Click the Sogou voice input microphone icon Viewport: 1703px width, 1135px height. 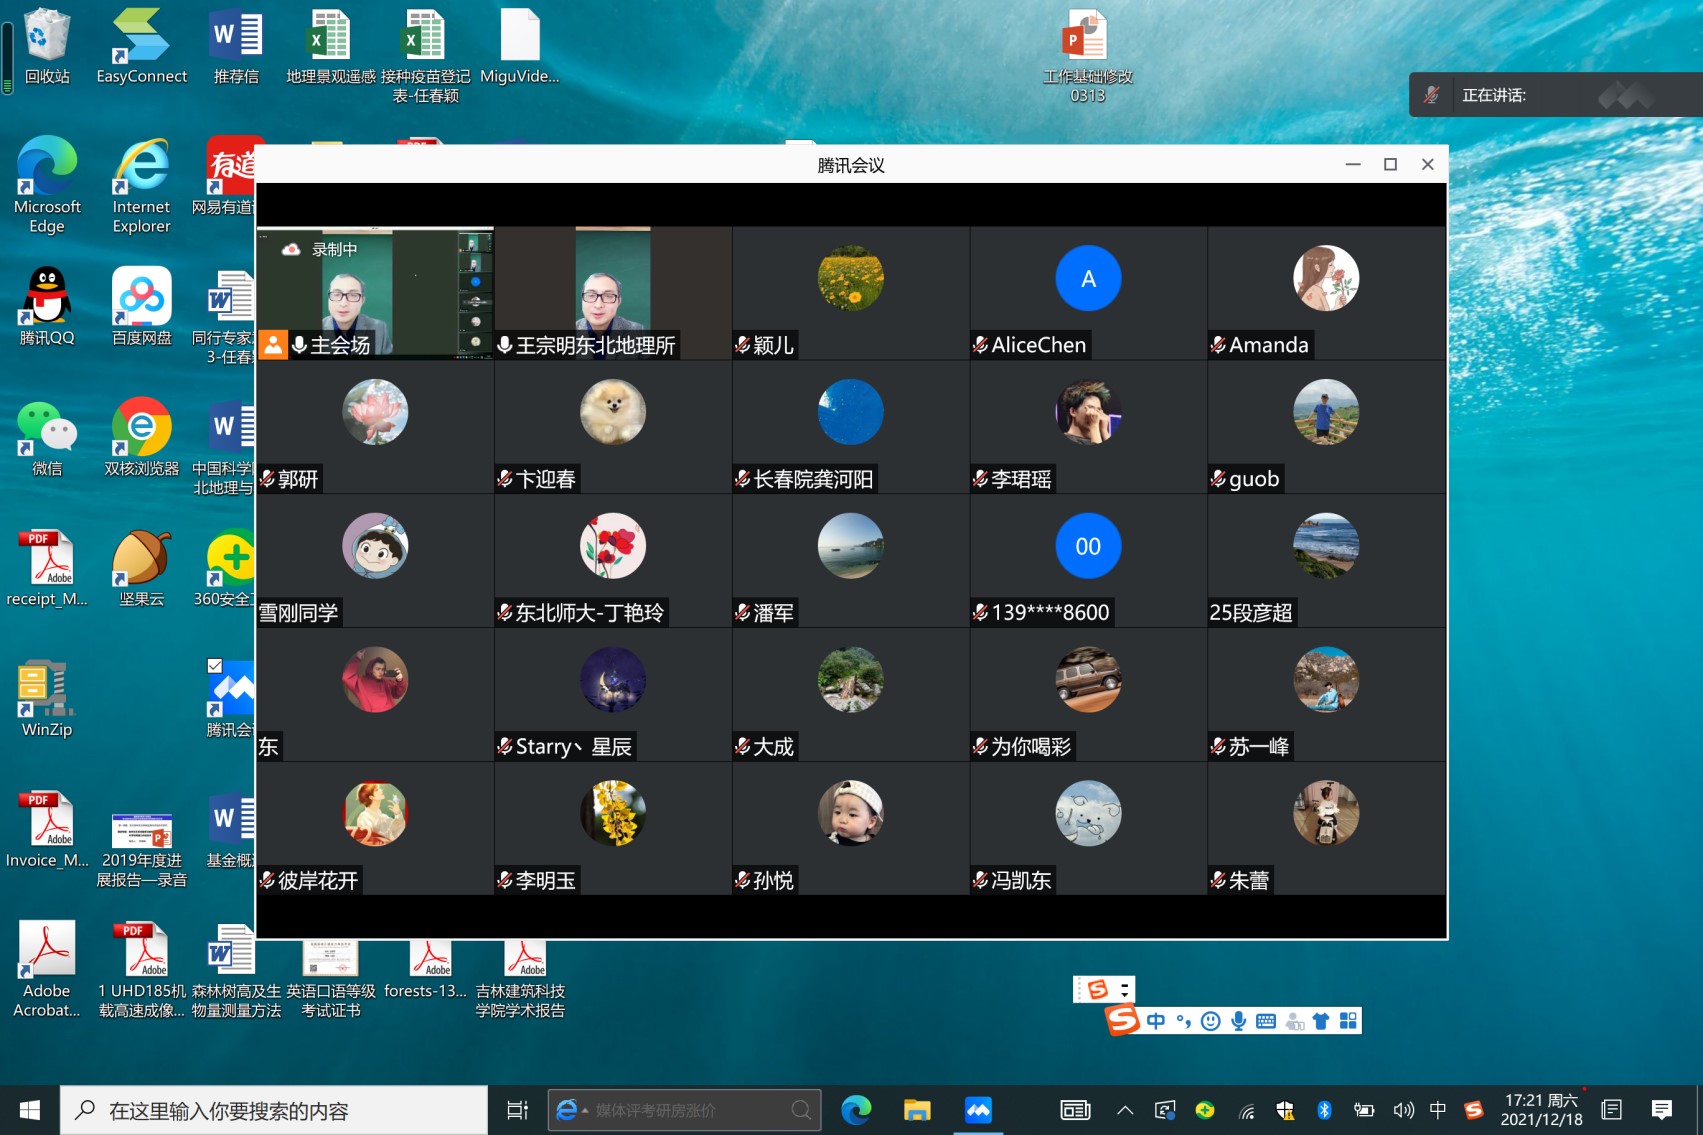(1238, 1021)
